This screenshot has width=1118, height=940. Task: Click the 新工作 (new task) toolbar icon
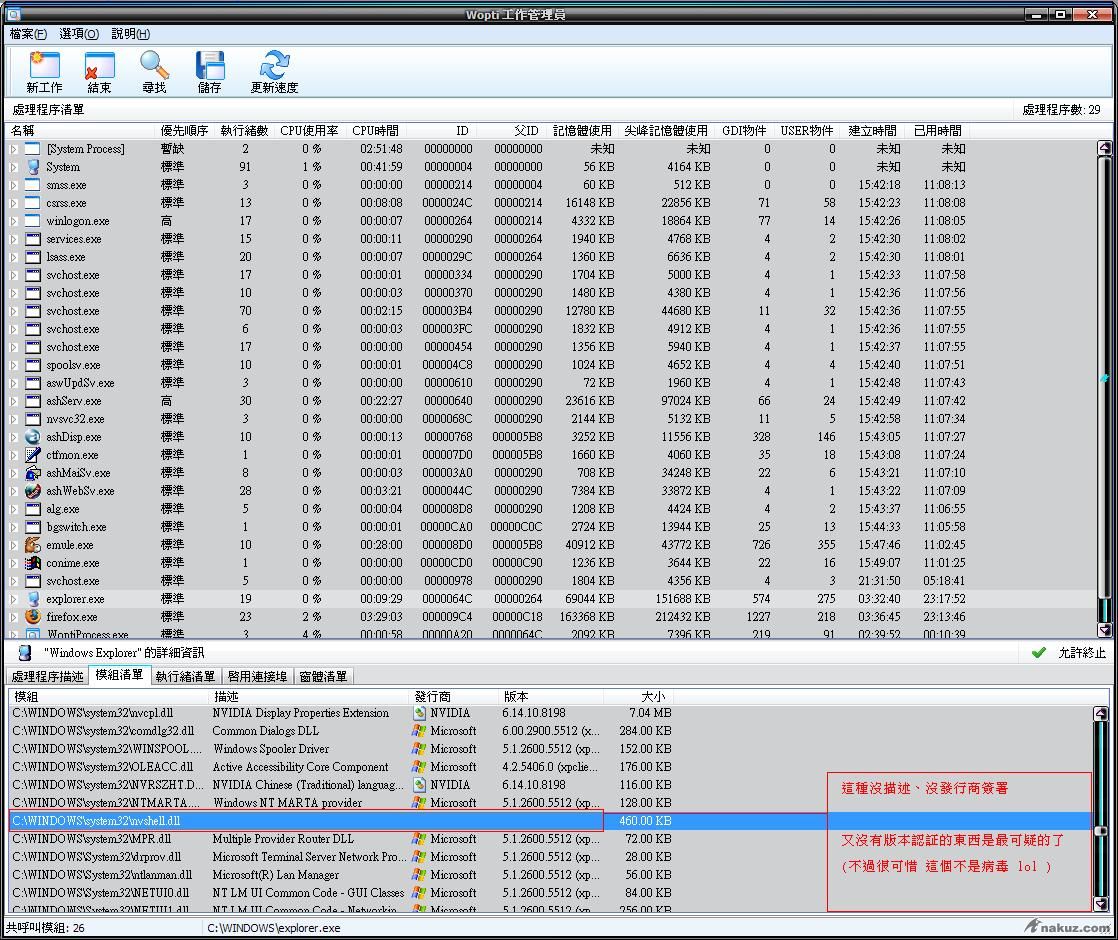point(44,66)
